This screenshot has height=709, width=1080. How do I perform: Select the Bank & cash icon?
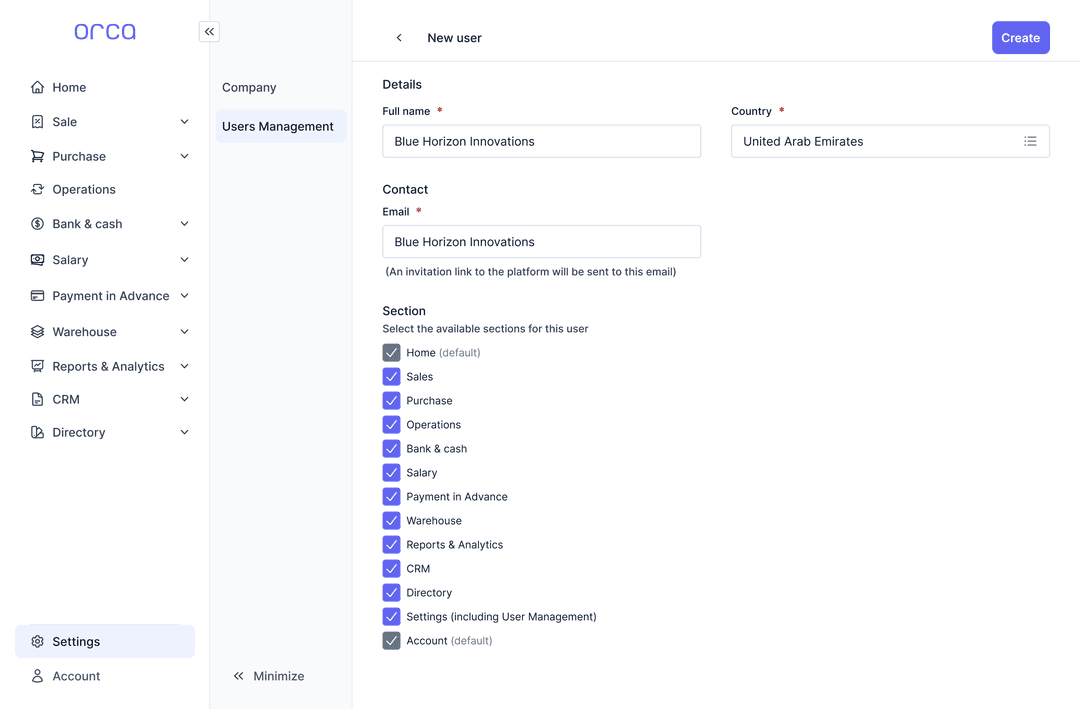pos(37,223)
